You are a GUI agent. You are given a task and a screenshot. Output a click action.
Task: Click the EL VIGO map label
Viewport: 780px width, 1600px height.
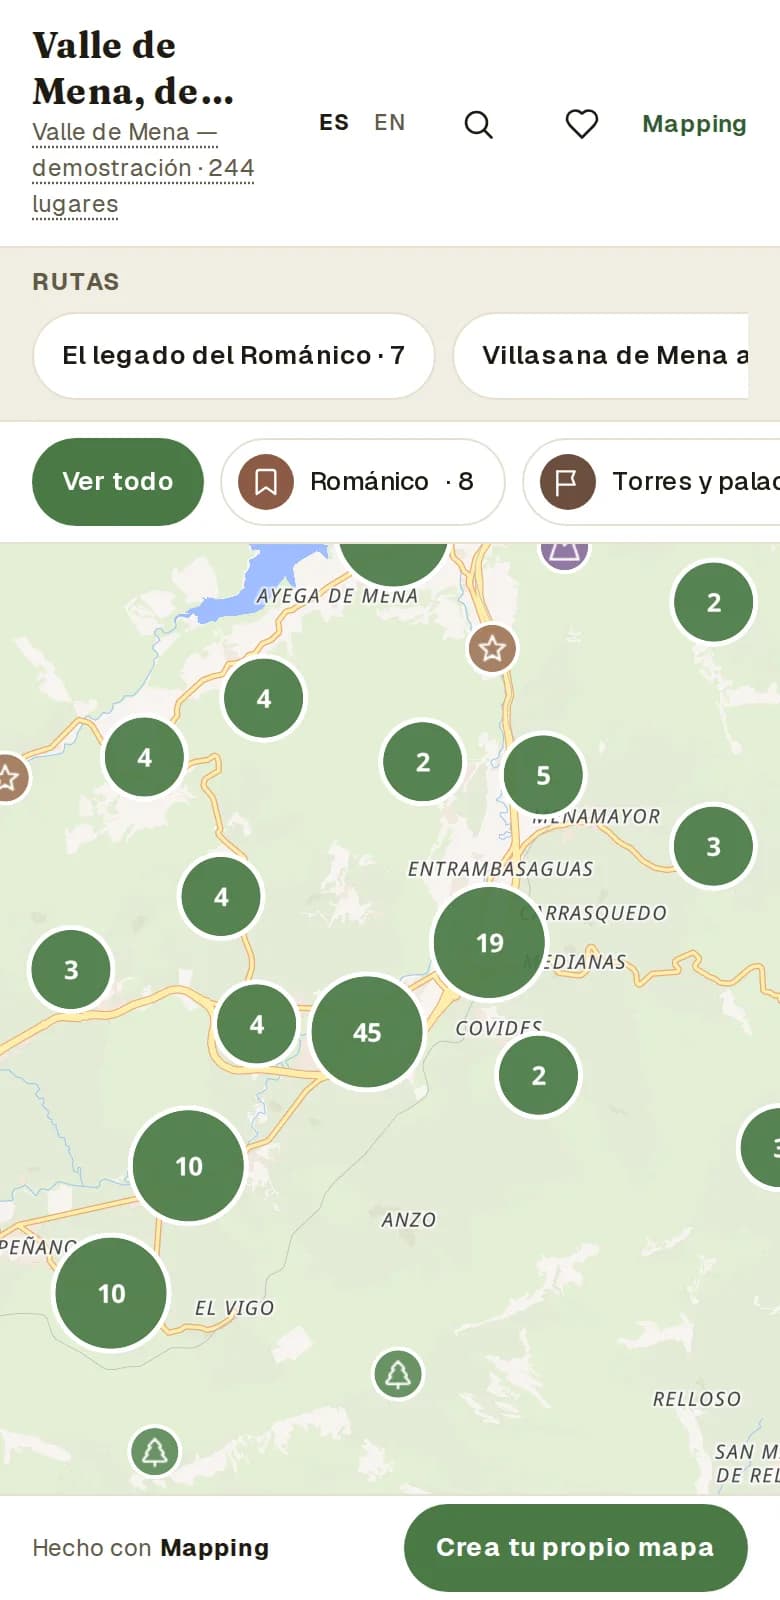click(x=234, y=1308)
